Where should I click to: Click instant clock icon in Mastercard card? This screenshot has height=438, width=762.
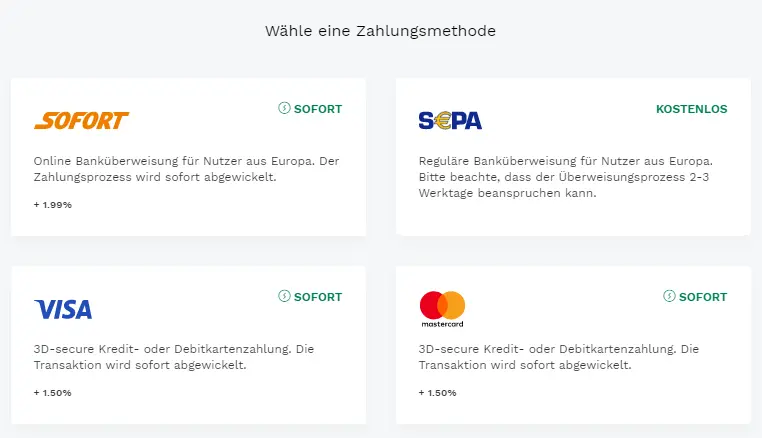(x=669, y=296)
